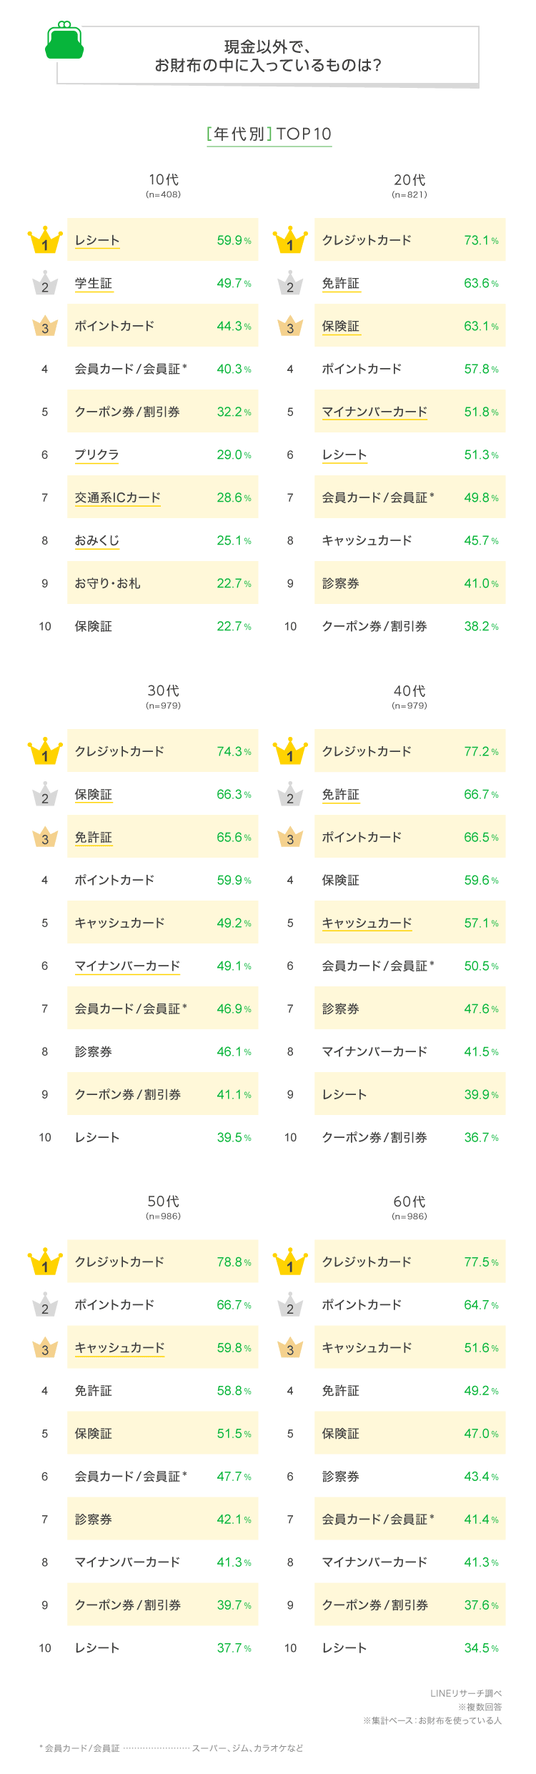Select the 10代 age group header

[163, 184]
